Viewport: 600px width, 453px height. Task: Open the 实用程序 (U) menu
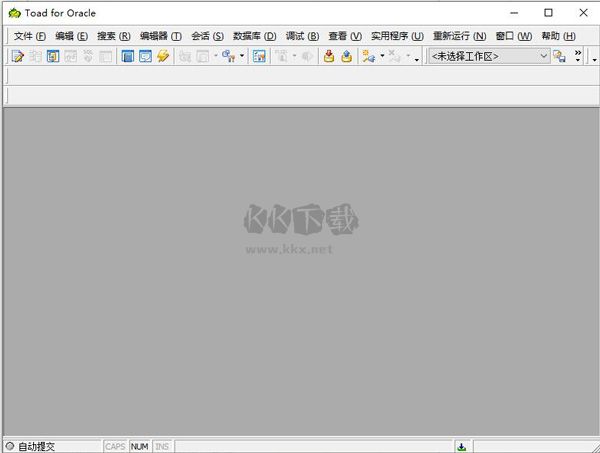[397, 36]
